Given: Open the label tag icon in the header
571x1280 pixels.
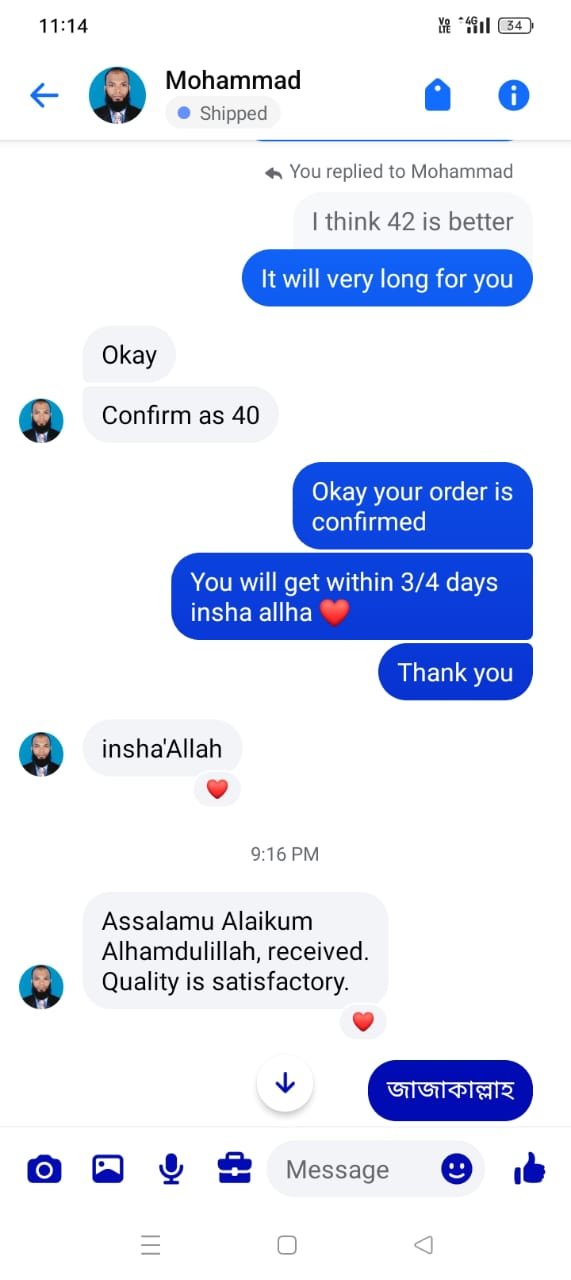Looking at the screenshot, I should [438, 95].
